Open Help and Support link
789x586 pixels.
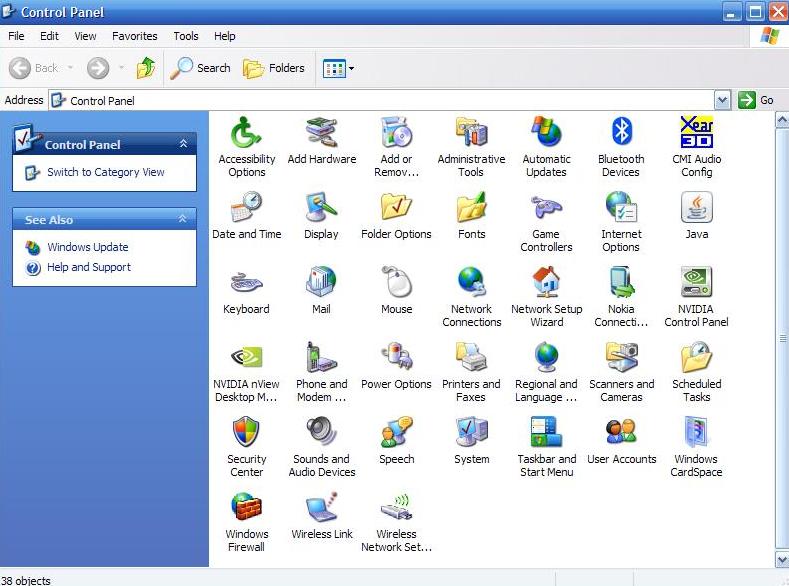click(x=89, y=267)
